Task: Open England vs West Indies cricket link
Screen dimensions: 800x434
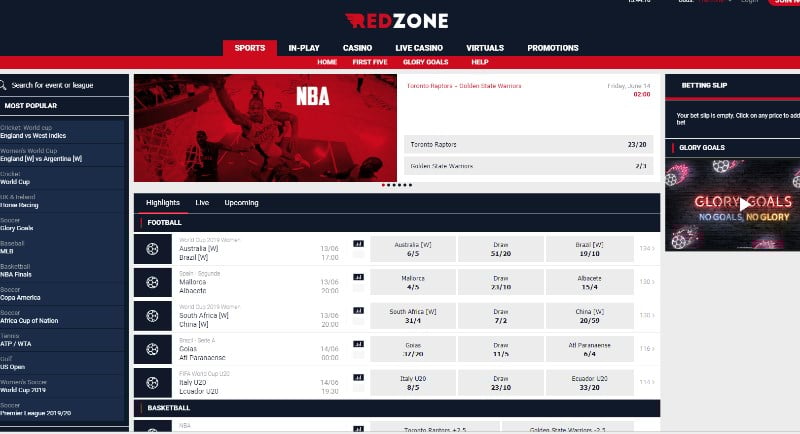Action: [x=62, y=132]
